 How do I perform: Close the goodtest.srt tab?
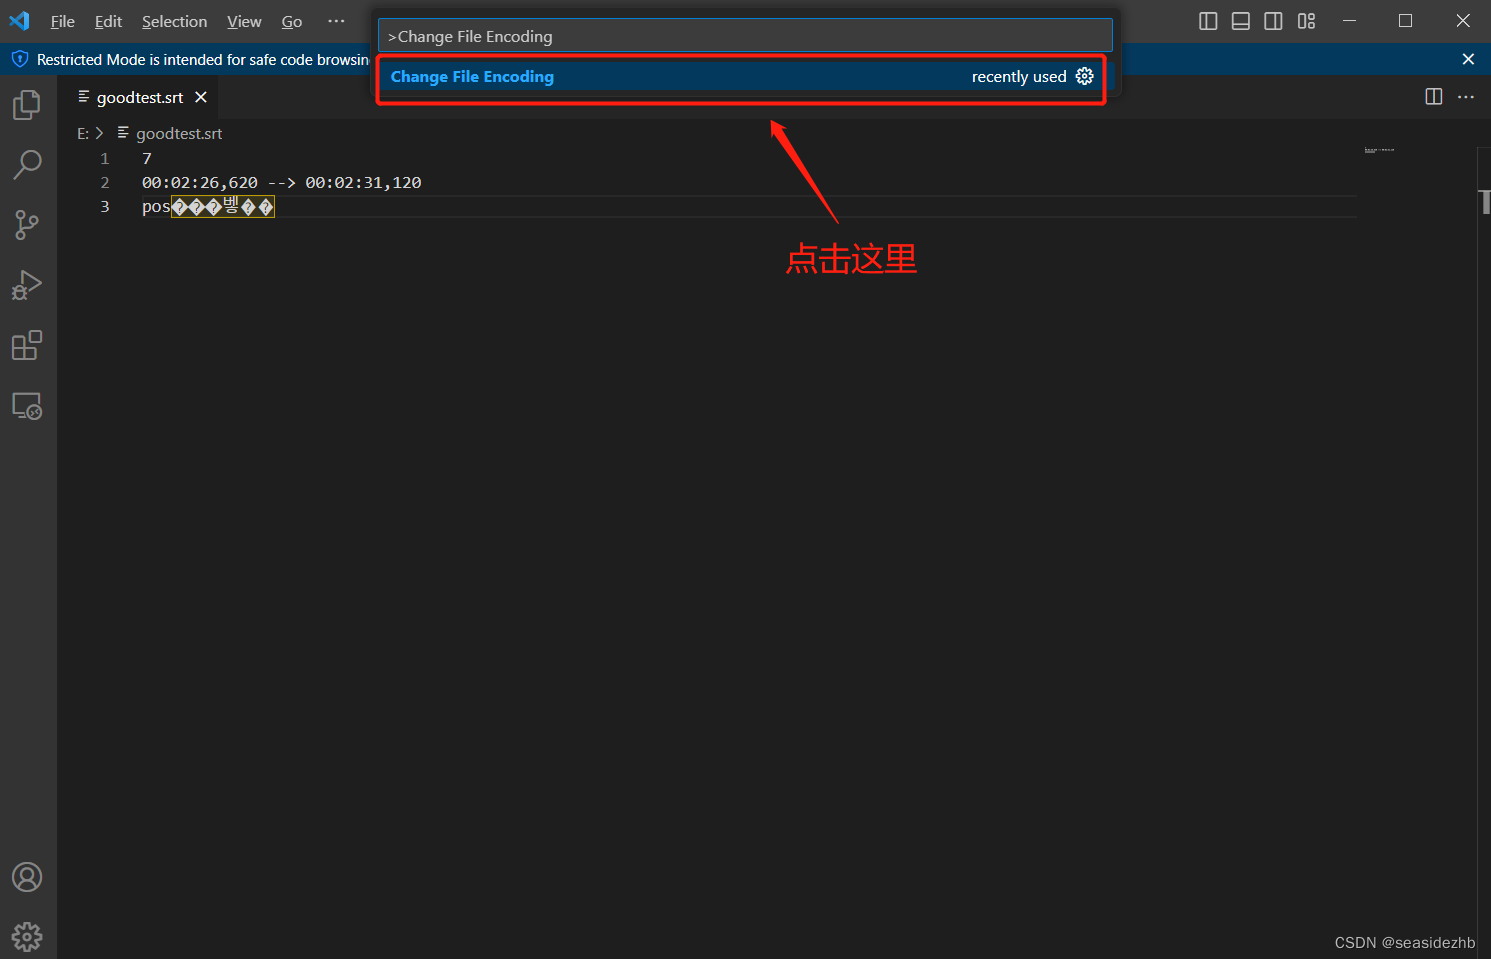click(x=201, y=97)
